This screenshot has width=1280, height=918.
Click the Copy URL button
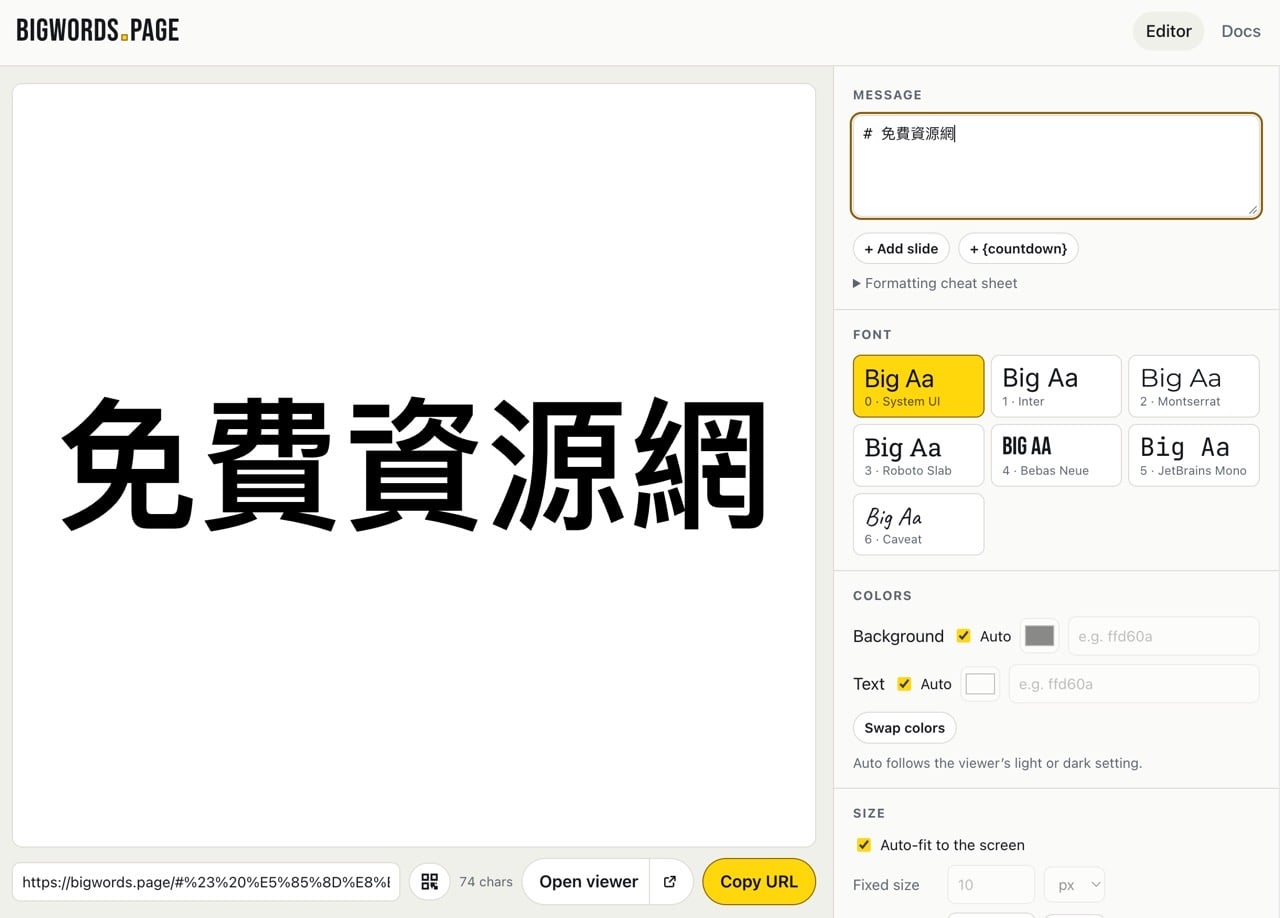pos(759,882)
